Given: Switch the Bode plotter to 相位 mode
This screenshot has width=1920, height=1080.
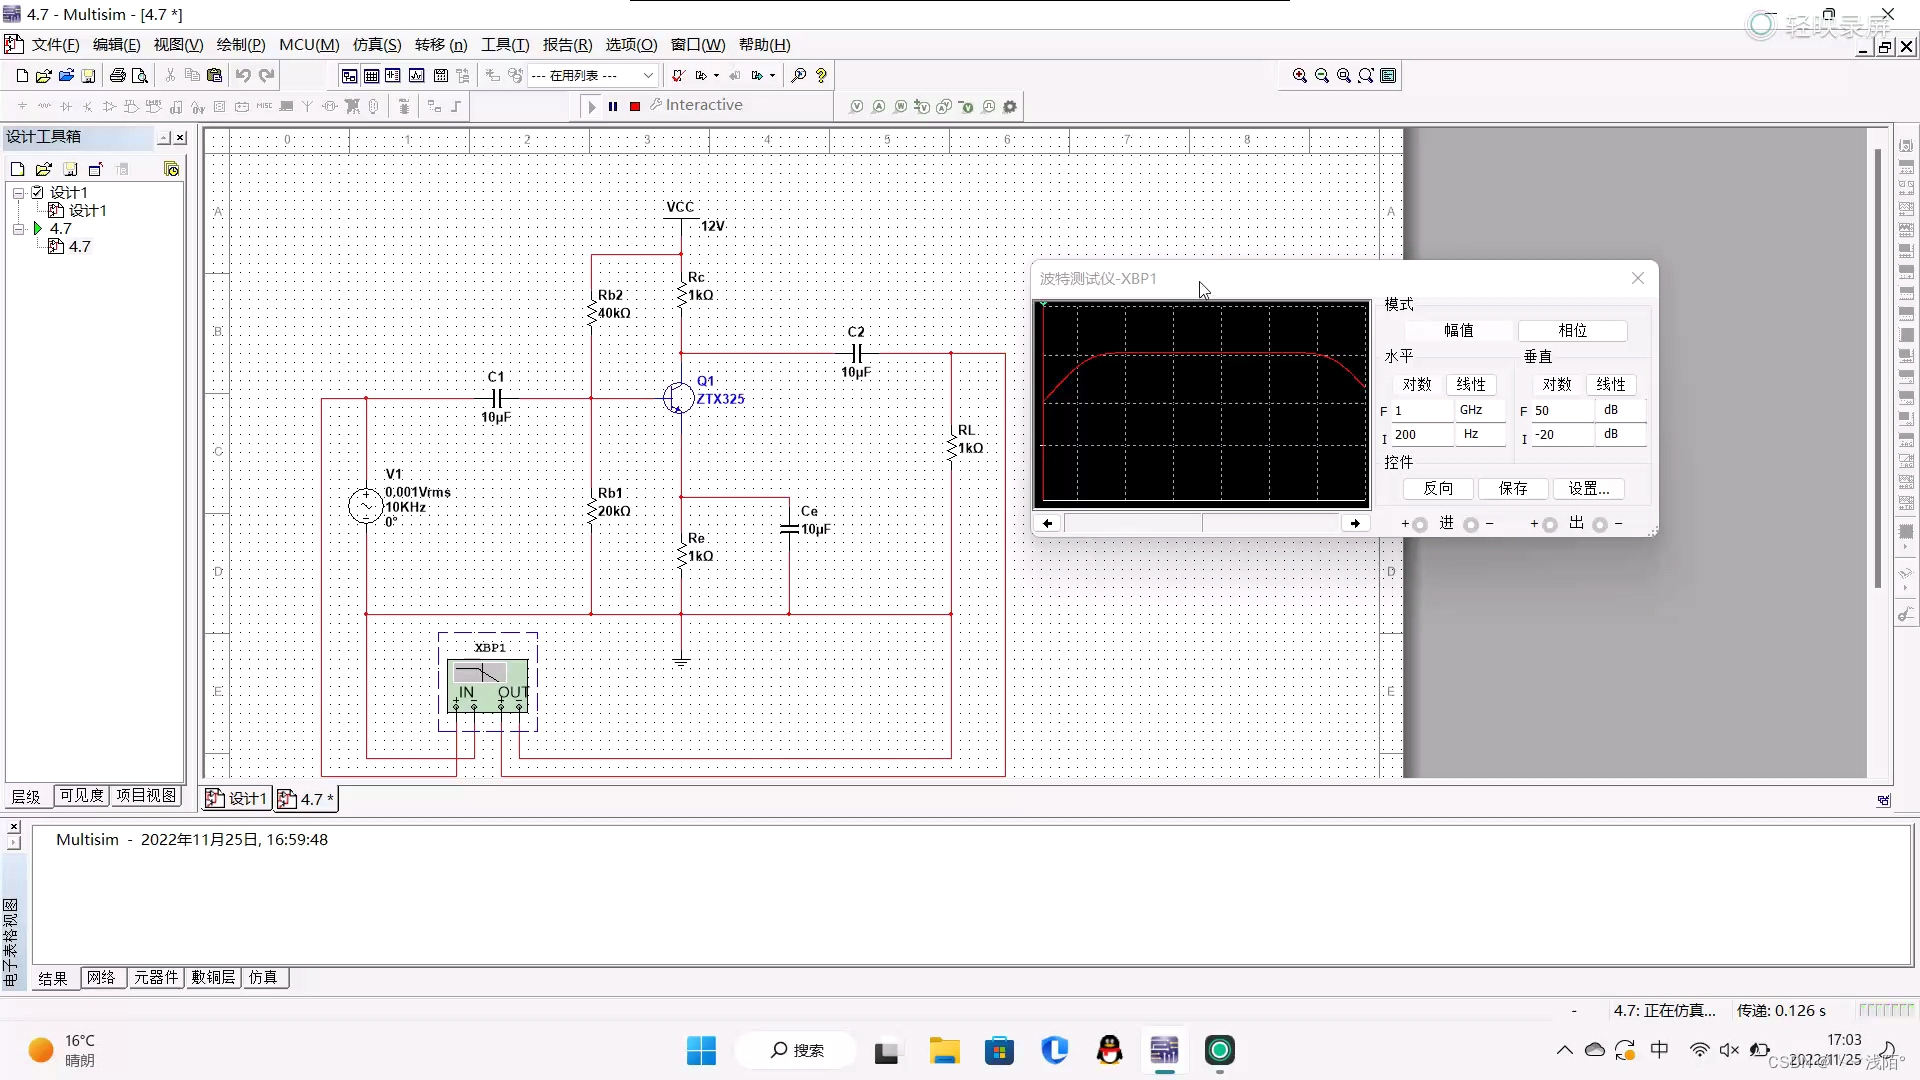Looking at the screenshot, I should click(x=1572, y=330).
